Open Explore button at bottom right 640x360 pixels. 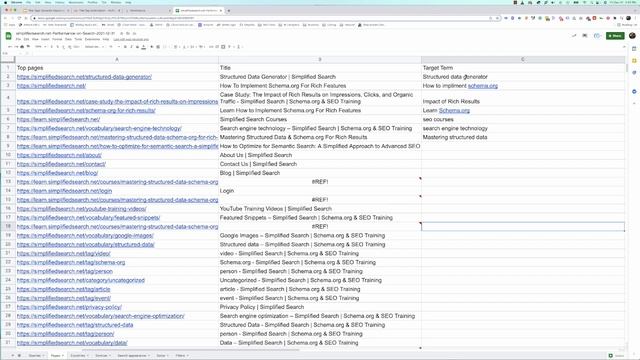pyautogui.click(x=616, y=356)
